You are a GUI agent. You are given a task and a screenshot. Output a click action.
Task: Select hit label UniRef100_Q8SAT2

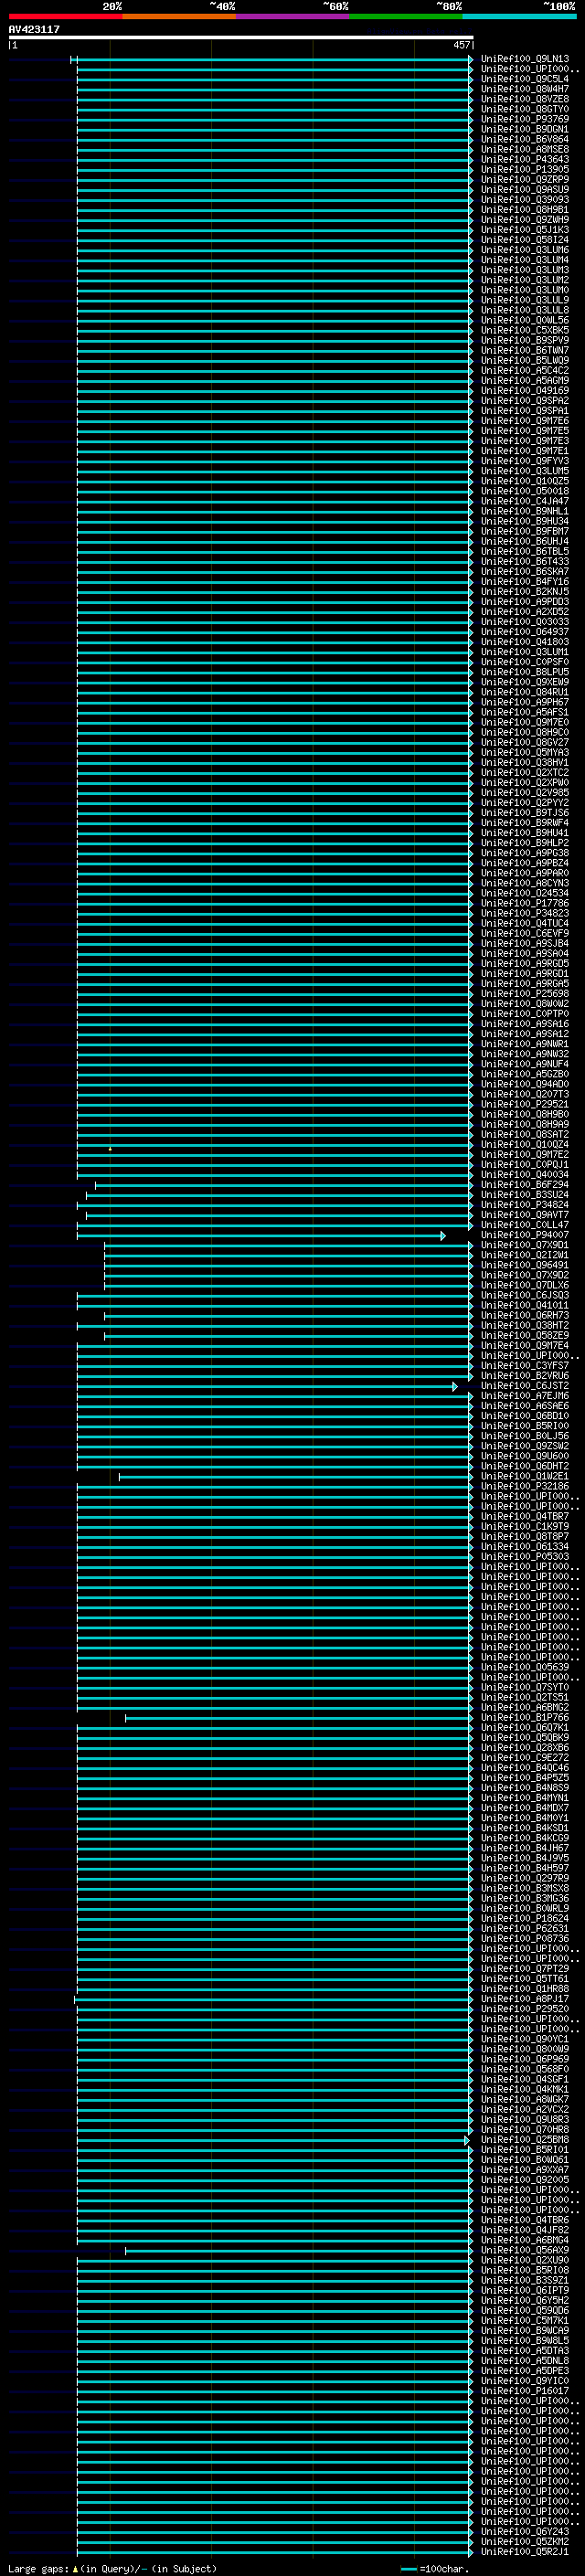point(525,1134)
